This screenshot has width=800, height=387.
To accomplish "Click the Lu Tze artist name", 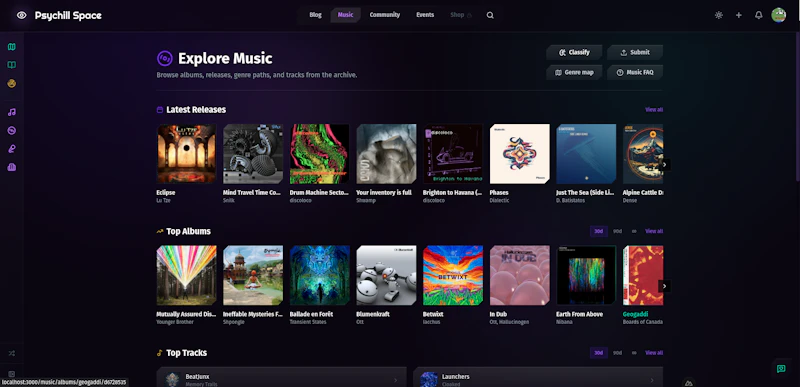I will [163, 200].
